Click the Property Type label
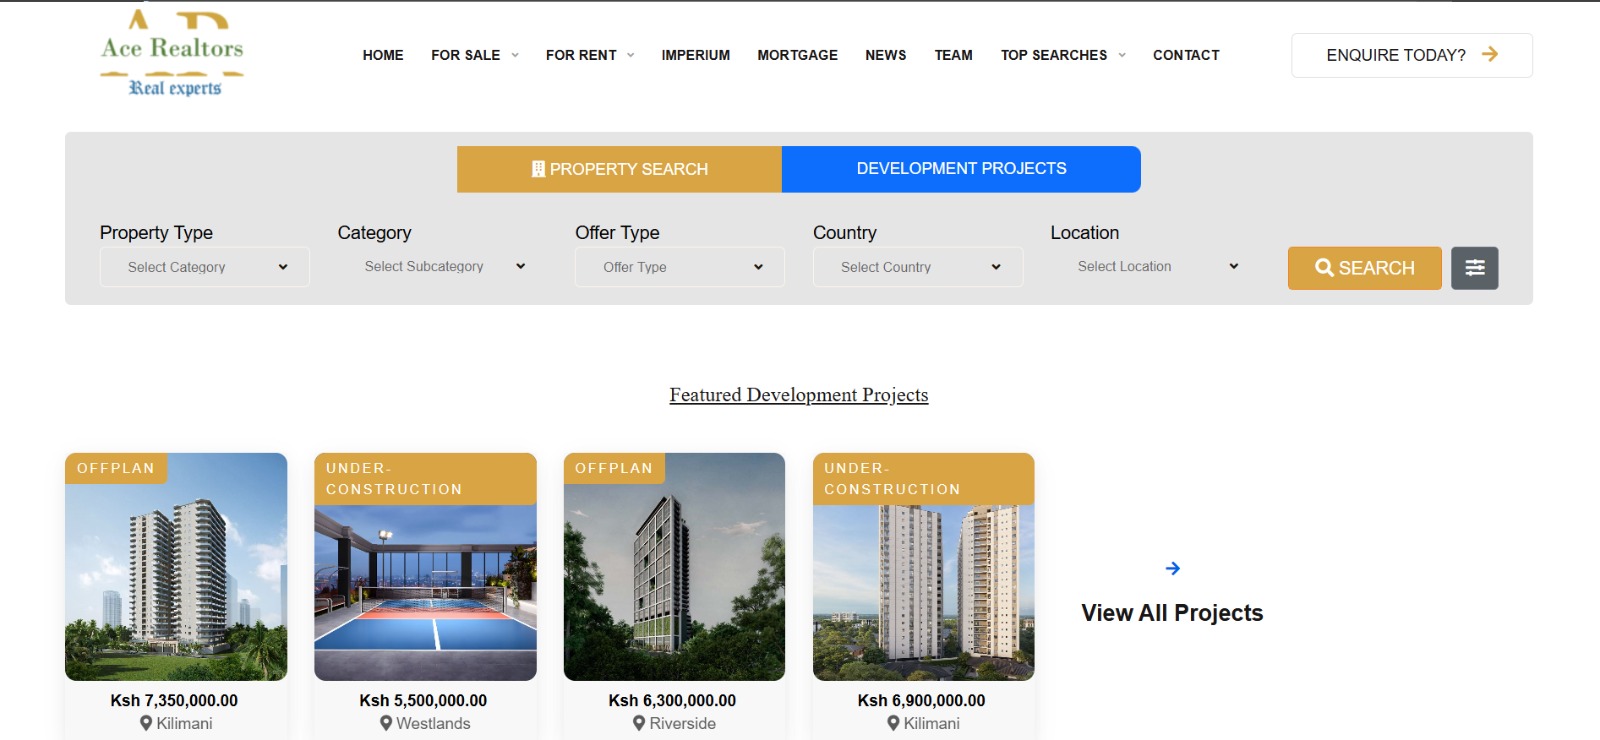Viewport: 1600px width, 740px height. pos(156,232)
